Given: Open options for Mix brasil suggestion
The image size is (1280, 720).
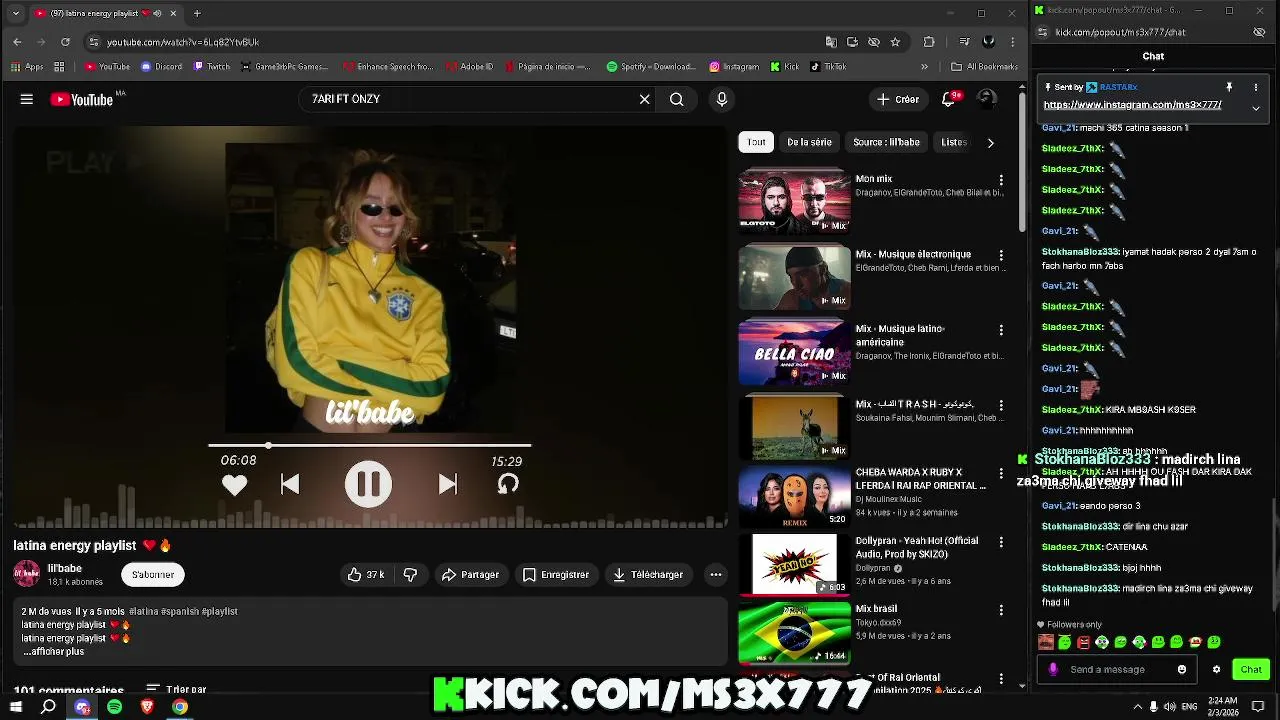Looking at the screenshot, I should [x=1001, y=610].
